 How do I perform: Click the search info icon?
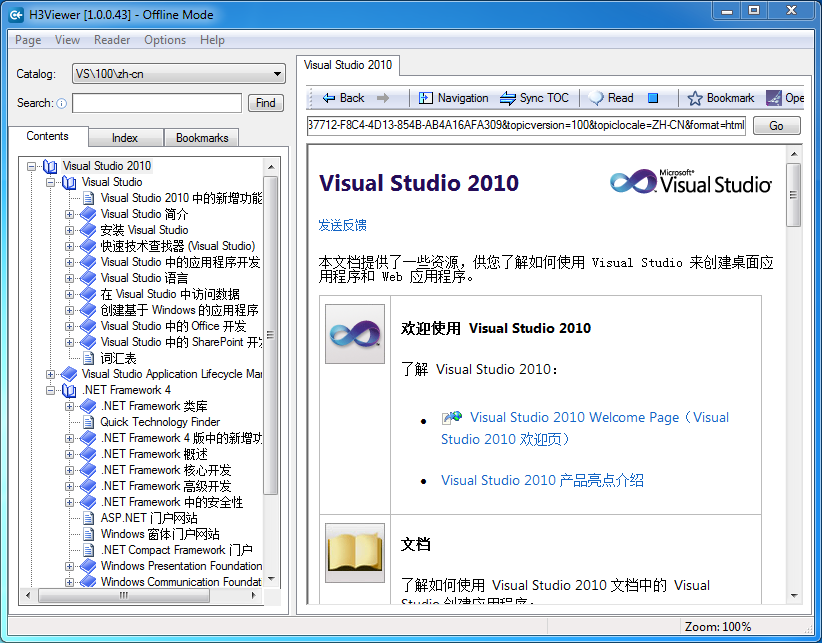coord(61,103)
